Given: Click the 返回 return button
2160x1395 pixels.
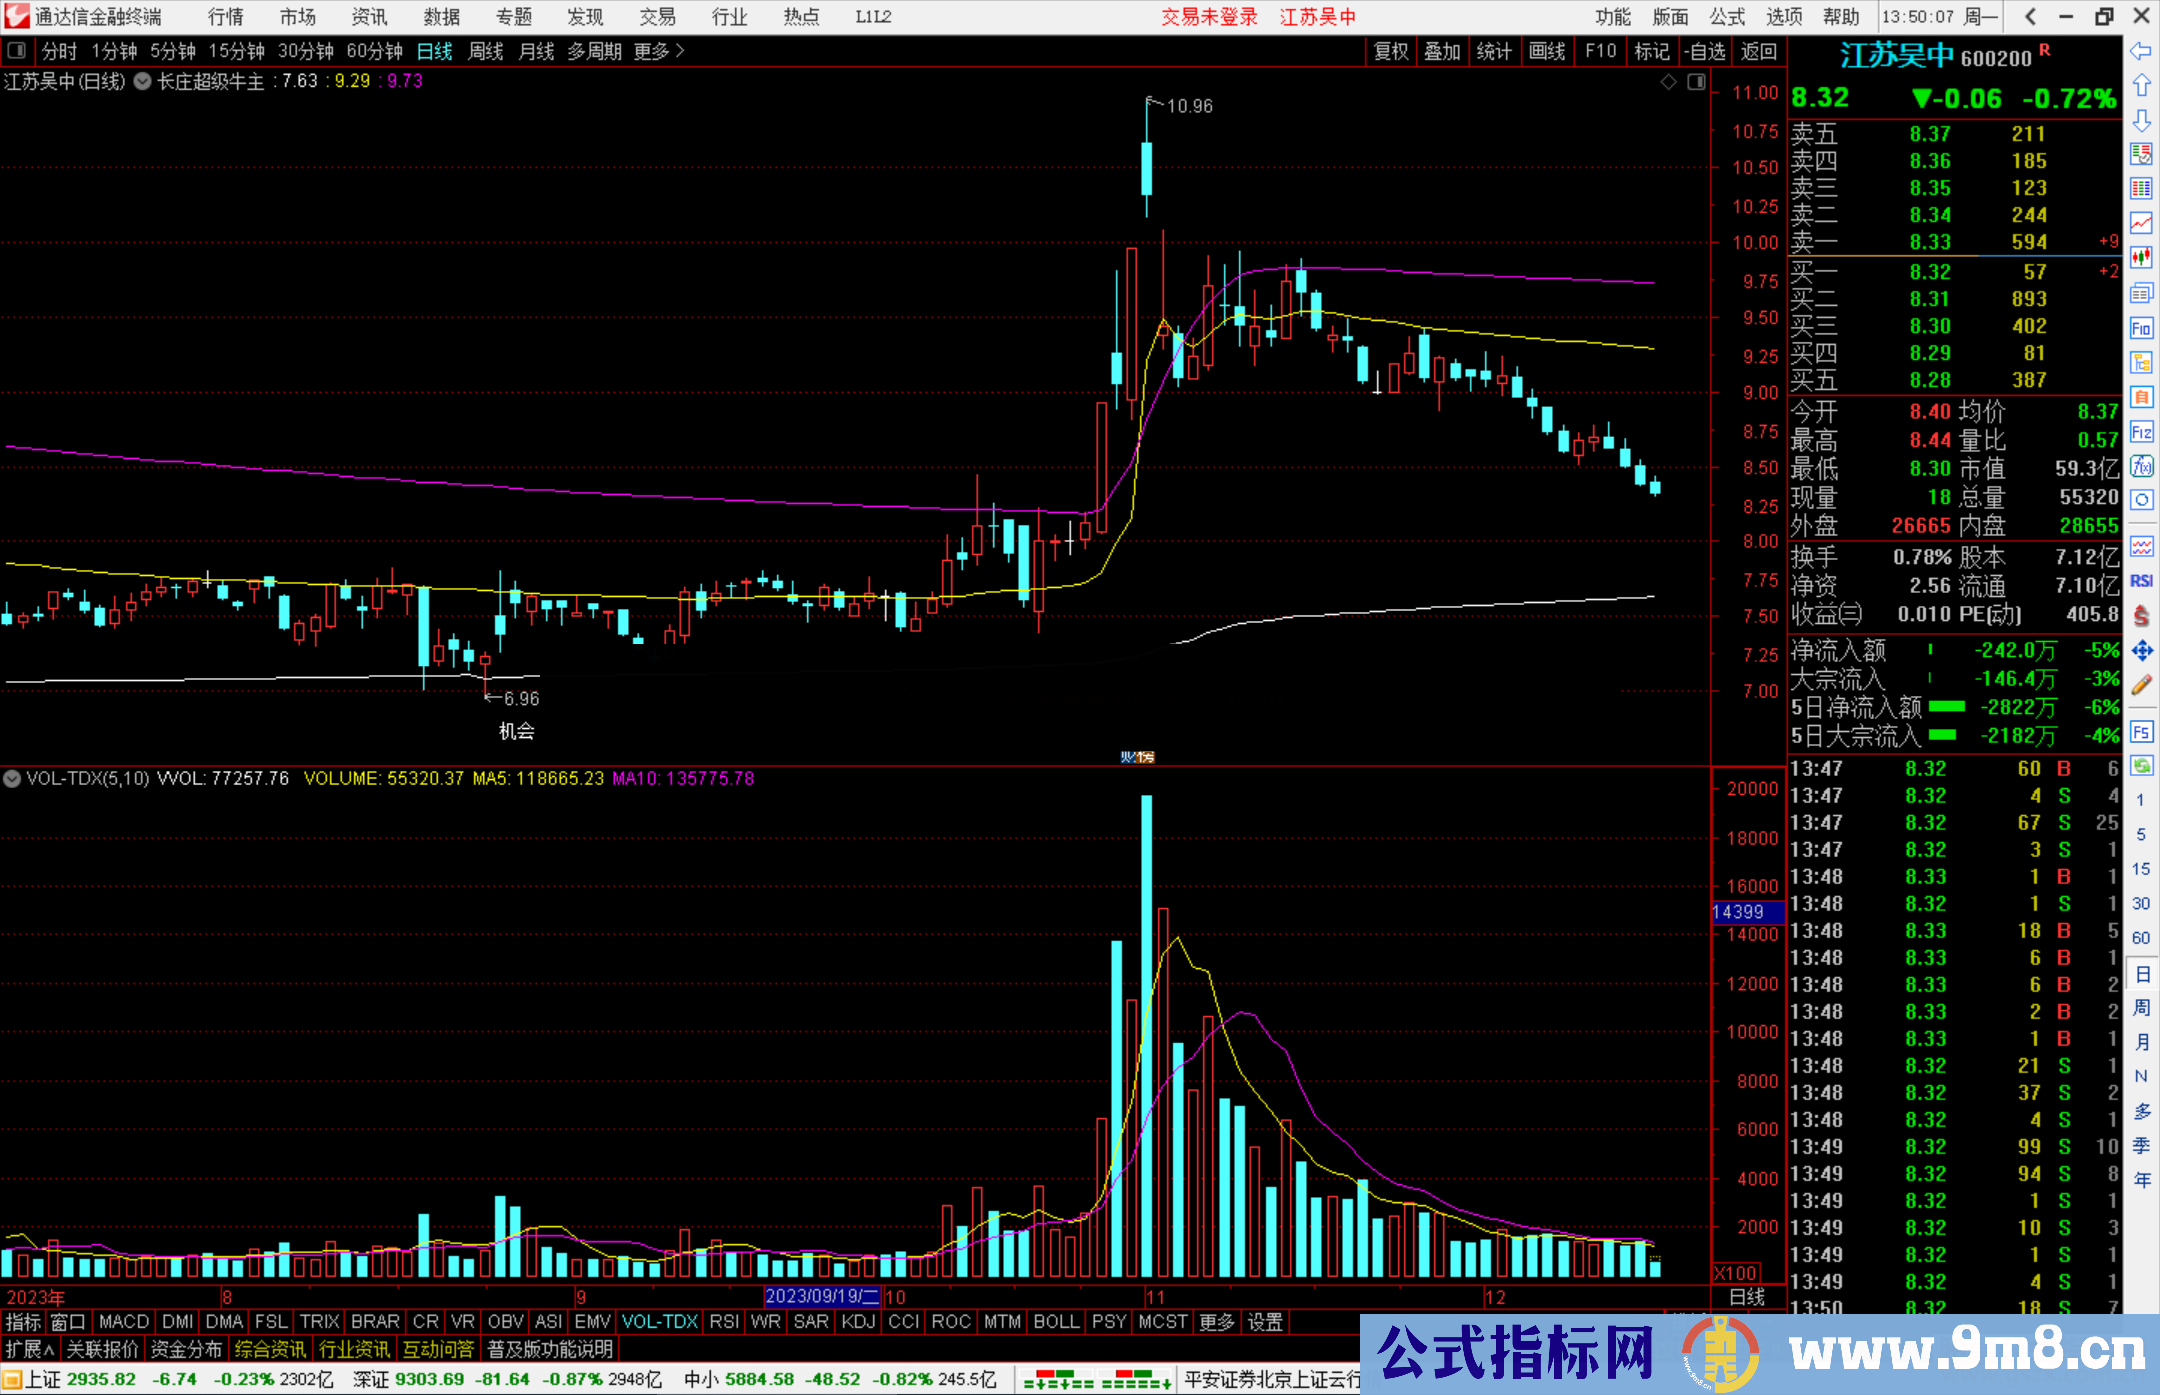Looking at the screenshot, I should tap(1758, 51).
